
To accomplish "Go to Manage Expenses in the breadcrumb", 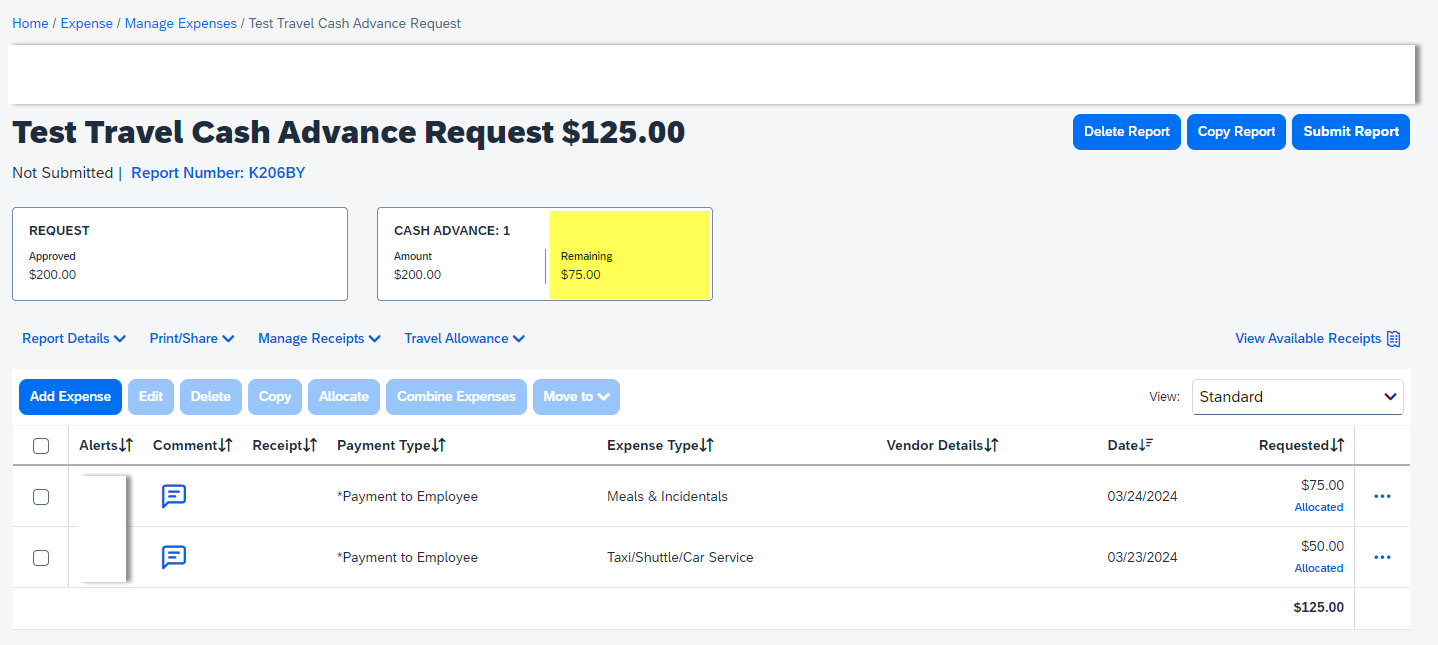I will click(x=181, y=23).
